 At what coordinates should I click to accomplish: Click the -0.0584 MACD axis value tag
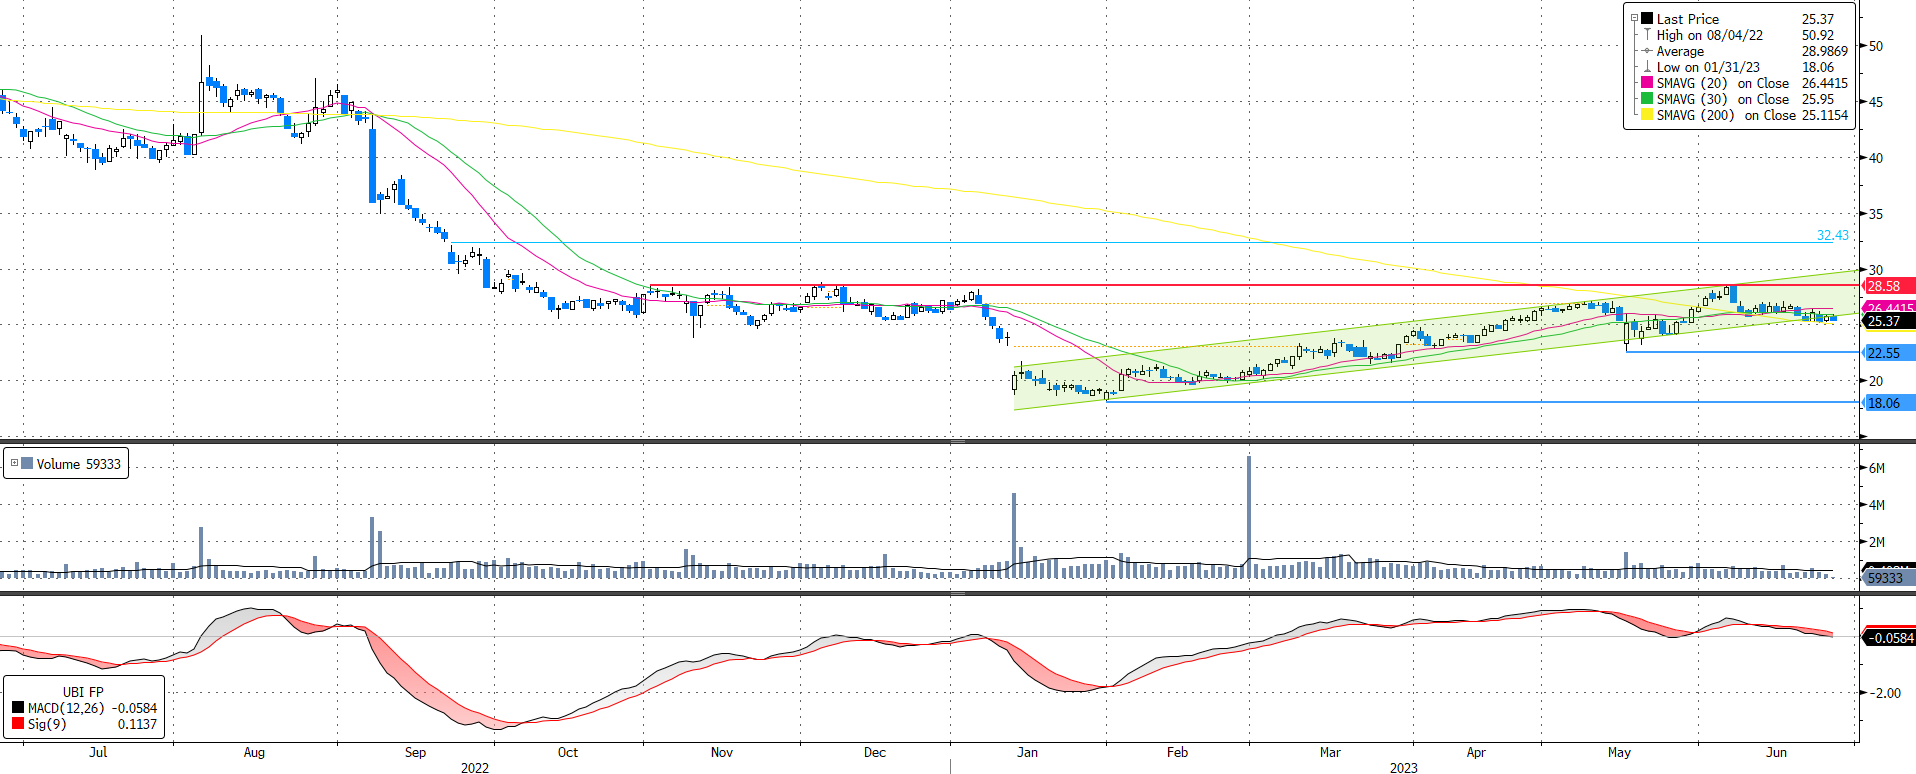(x=1889, y=637)
